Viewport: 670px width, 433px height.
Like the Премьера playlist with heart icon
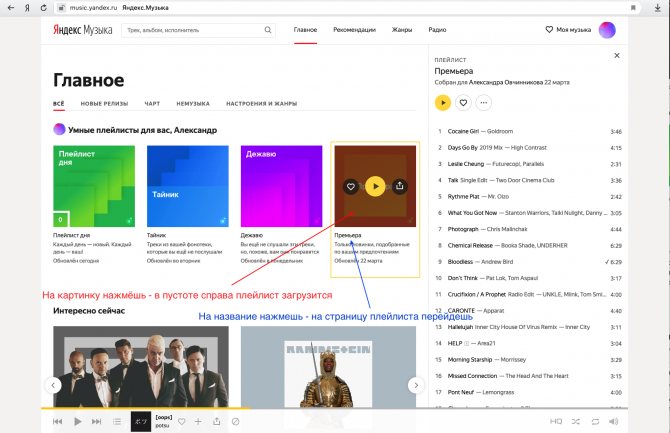tap(463, 103)
